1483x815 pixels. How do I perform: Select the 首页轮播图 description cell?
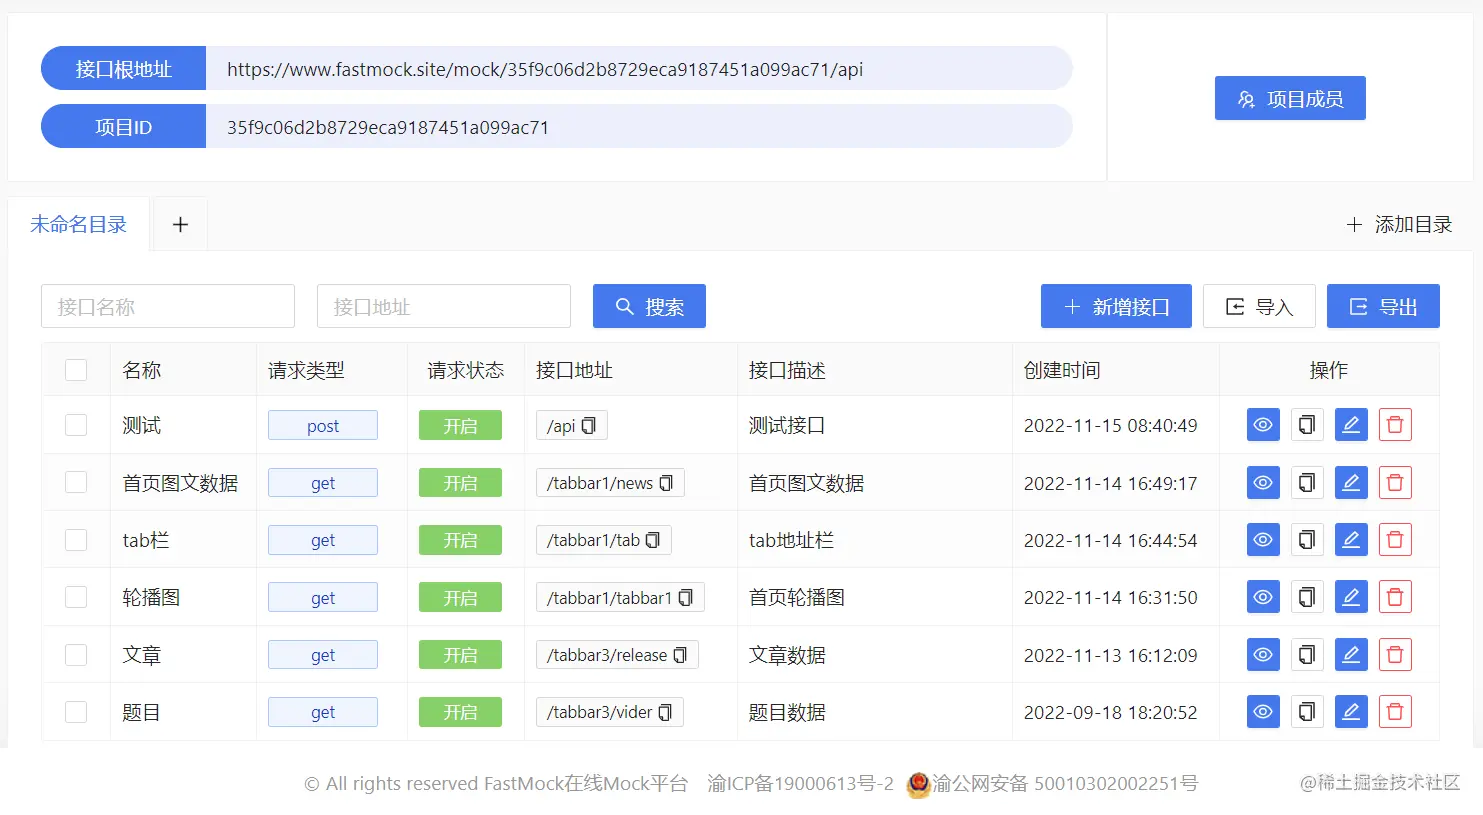click(x=797, y=597)
